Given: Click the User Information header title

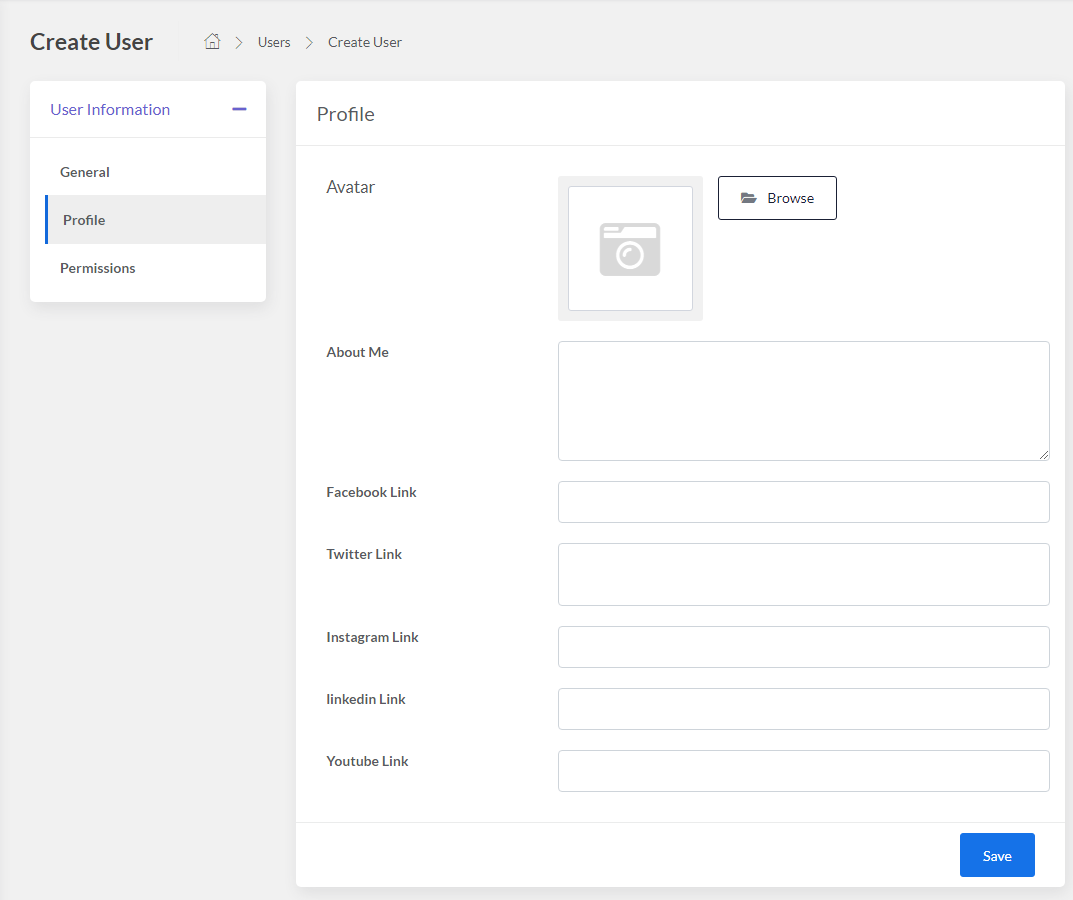Looking at the screenshot, I should click(x=110, y=110).
